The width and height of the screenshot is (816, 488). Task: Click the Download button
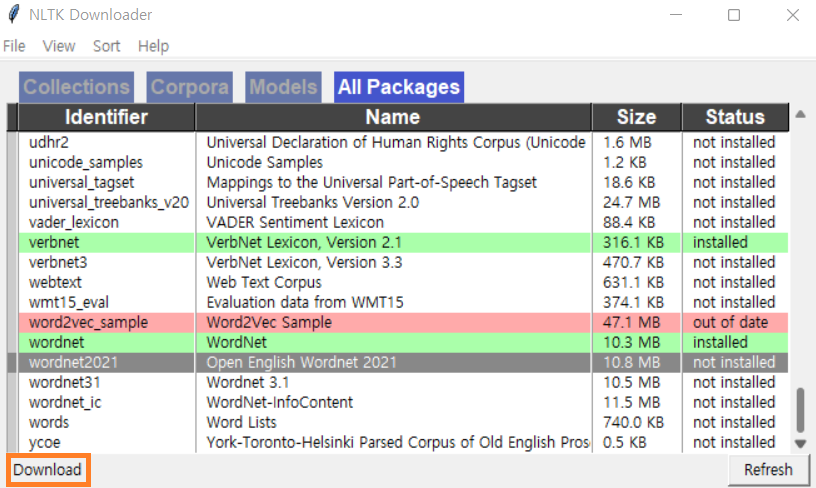[48, 470]
